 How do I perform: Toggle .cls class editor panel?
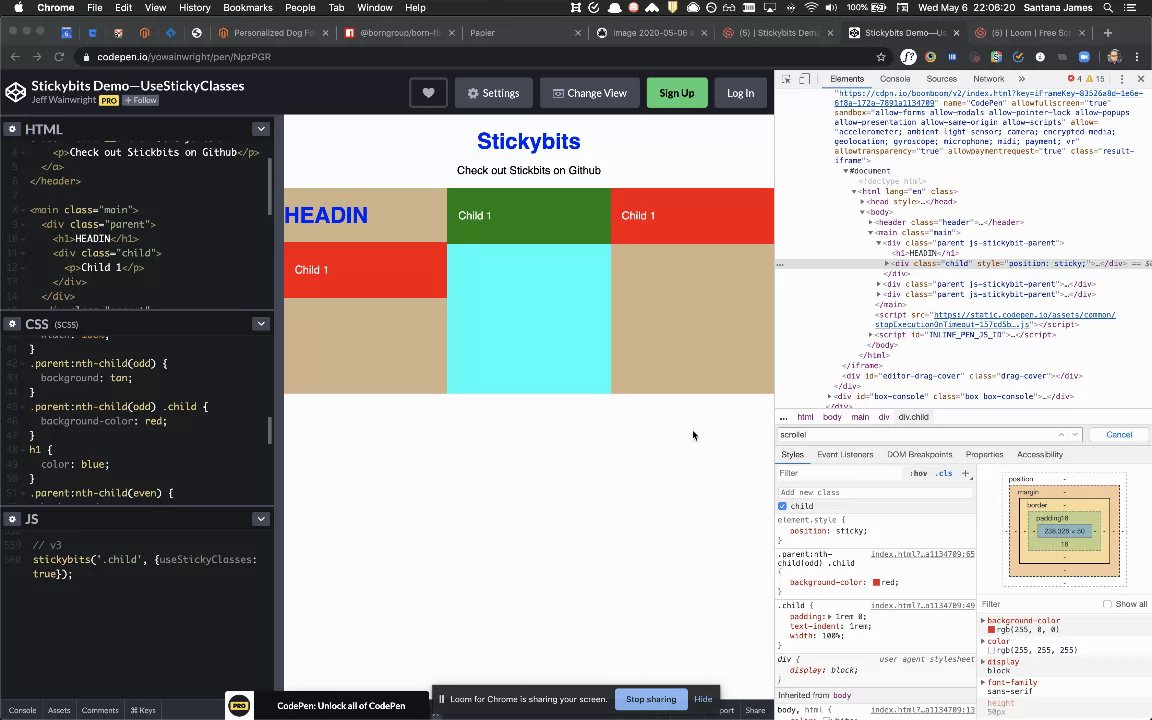pyautogui.click(x=944, y=473)
